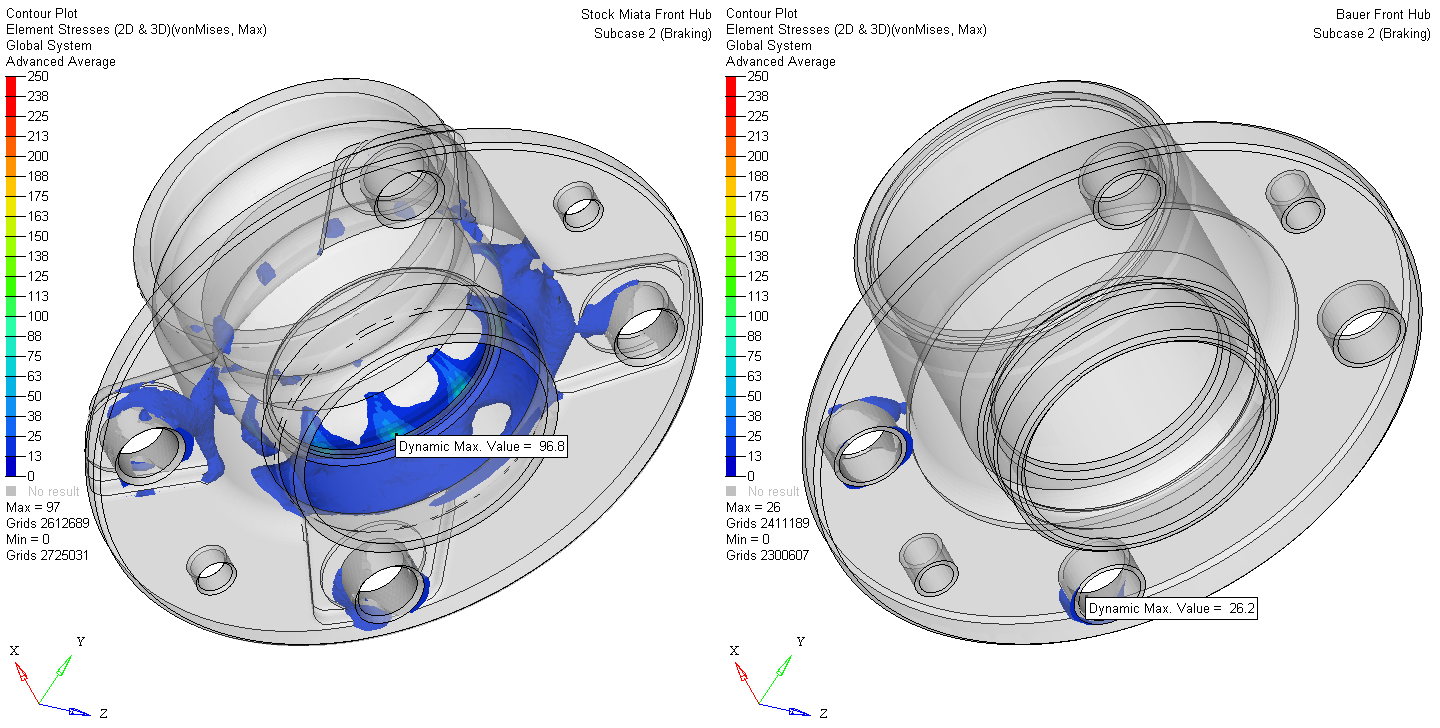Screen dimensions: 1440x728
Task: Select the 'Max = 26' readout
Action: [x=753, y=508]
